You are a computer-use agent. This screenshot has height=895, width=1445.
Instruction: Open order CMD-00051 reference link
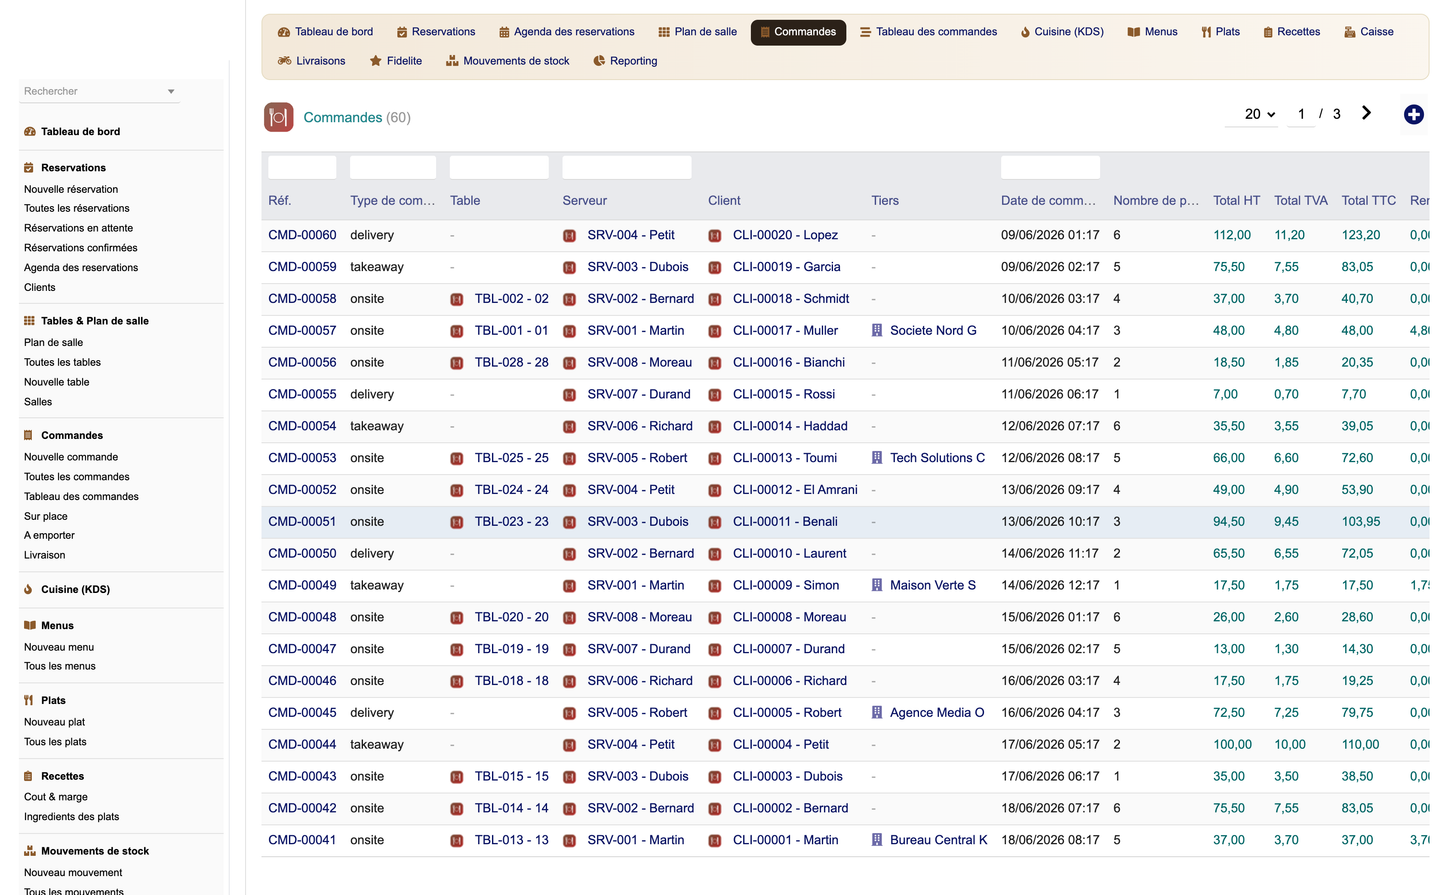pos(302,522)
